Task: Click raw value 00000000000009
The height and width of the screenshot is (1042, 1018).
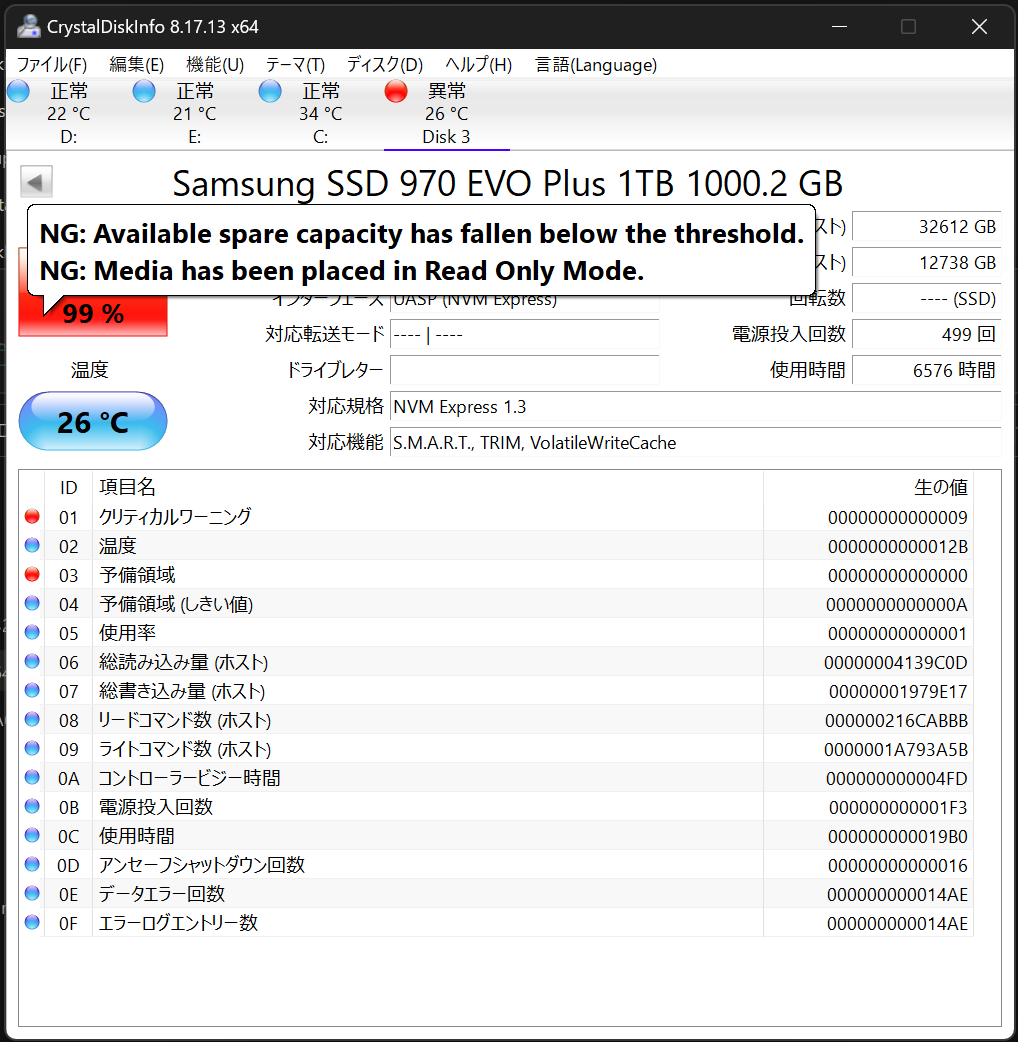Action: tap(898, 517)
